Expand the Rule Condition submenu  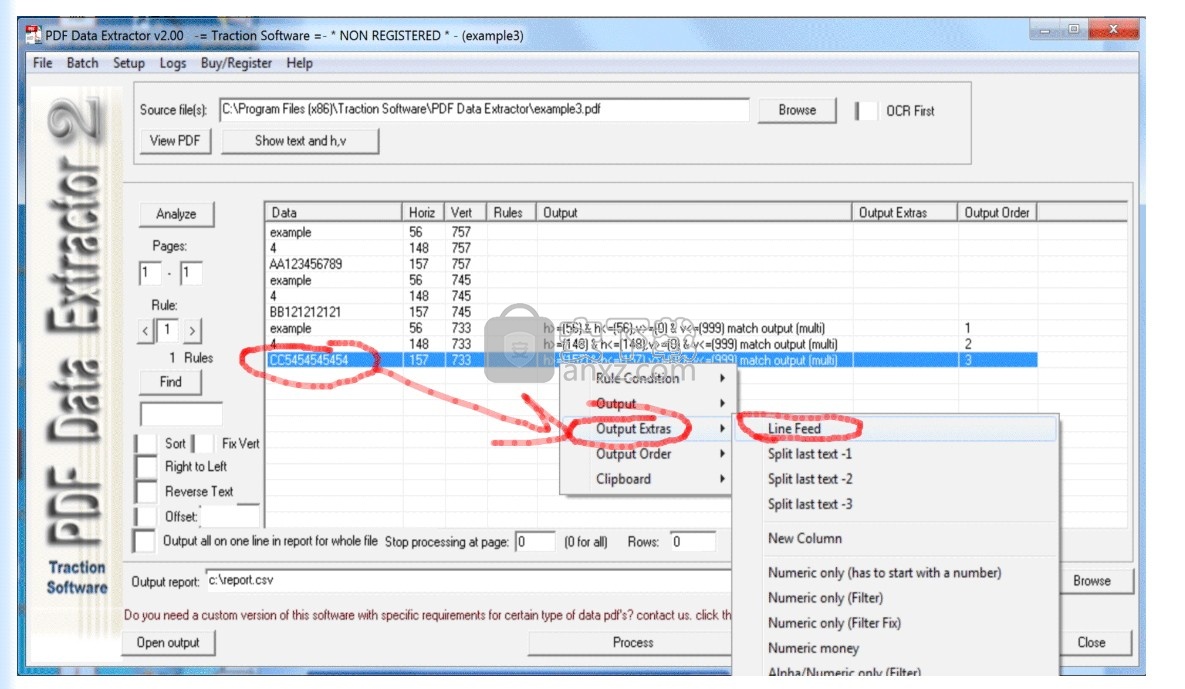(x=647, y=378)
